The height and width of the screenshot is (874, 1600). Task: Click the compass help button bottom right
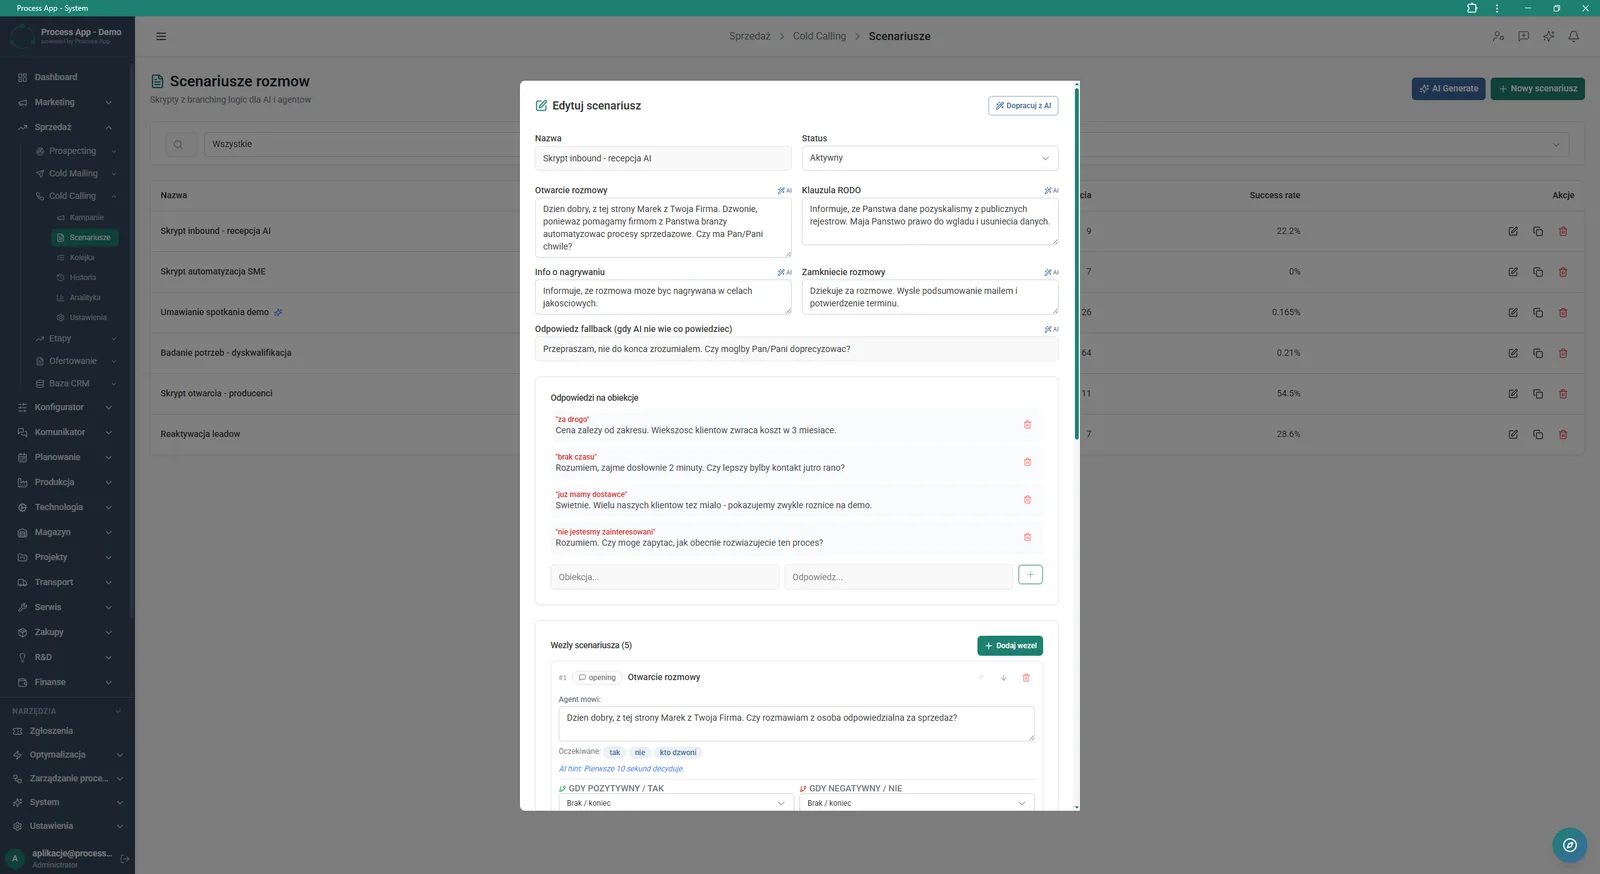pyautogui.click(x=1570, y=845)
